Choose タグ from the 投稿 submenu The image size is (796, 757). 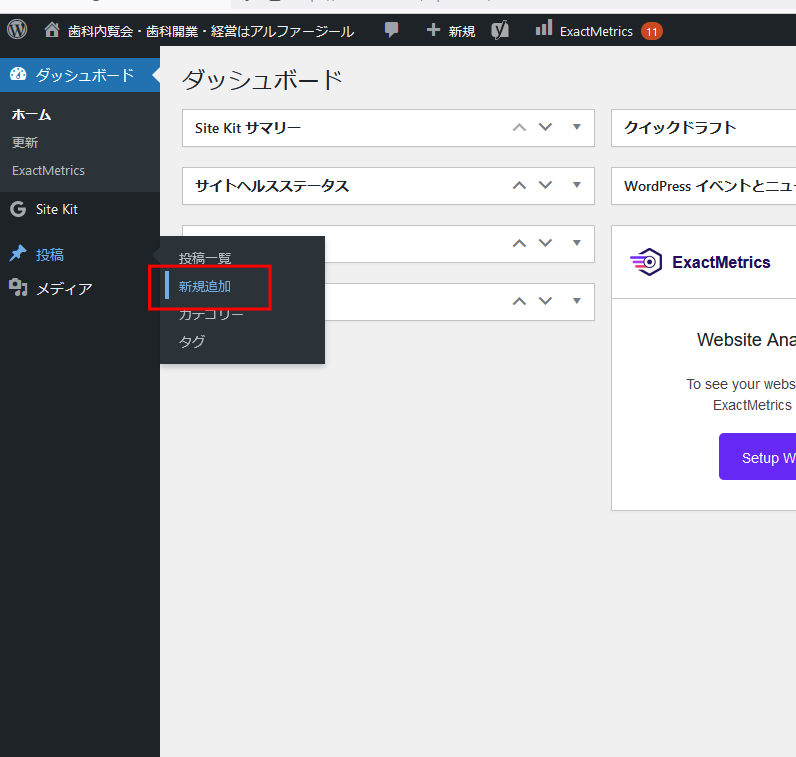192,341
